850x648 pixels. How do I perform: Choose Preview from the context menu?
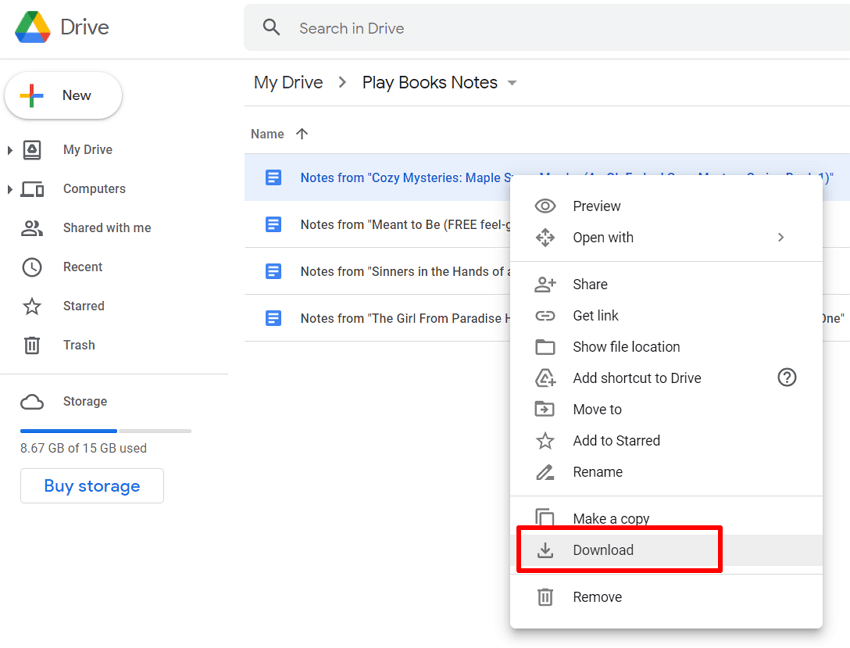666,206
